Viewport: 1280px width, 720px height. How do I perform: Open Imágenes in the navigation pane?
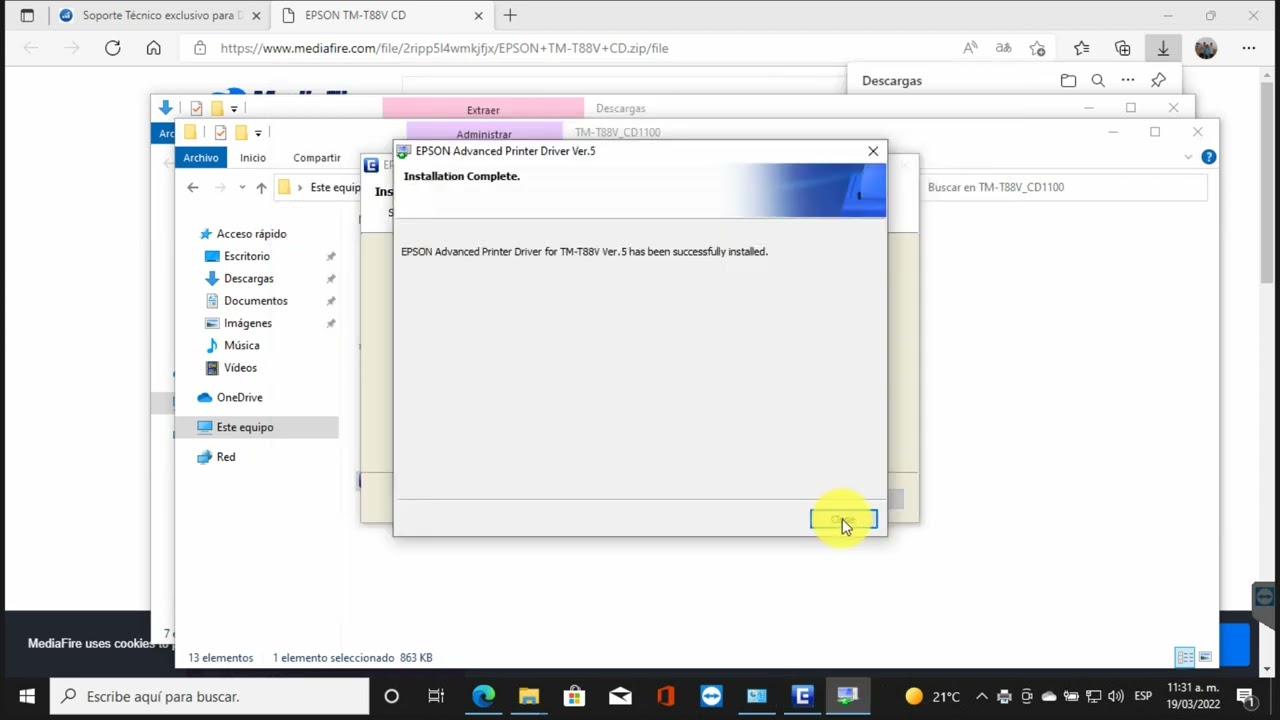247,323
